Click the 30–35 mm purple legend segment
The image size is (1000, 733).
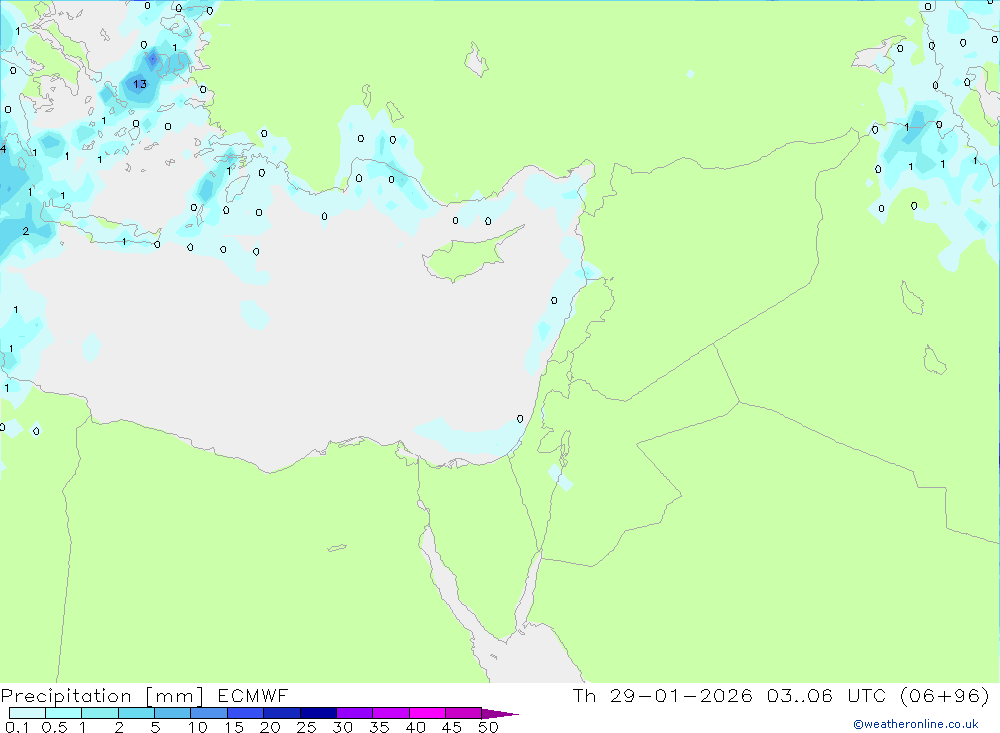click(x=355, y=713)
